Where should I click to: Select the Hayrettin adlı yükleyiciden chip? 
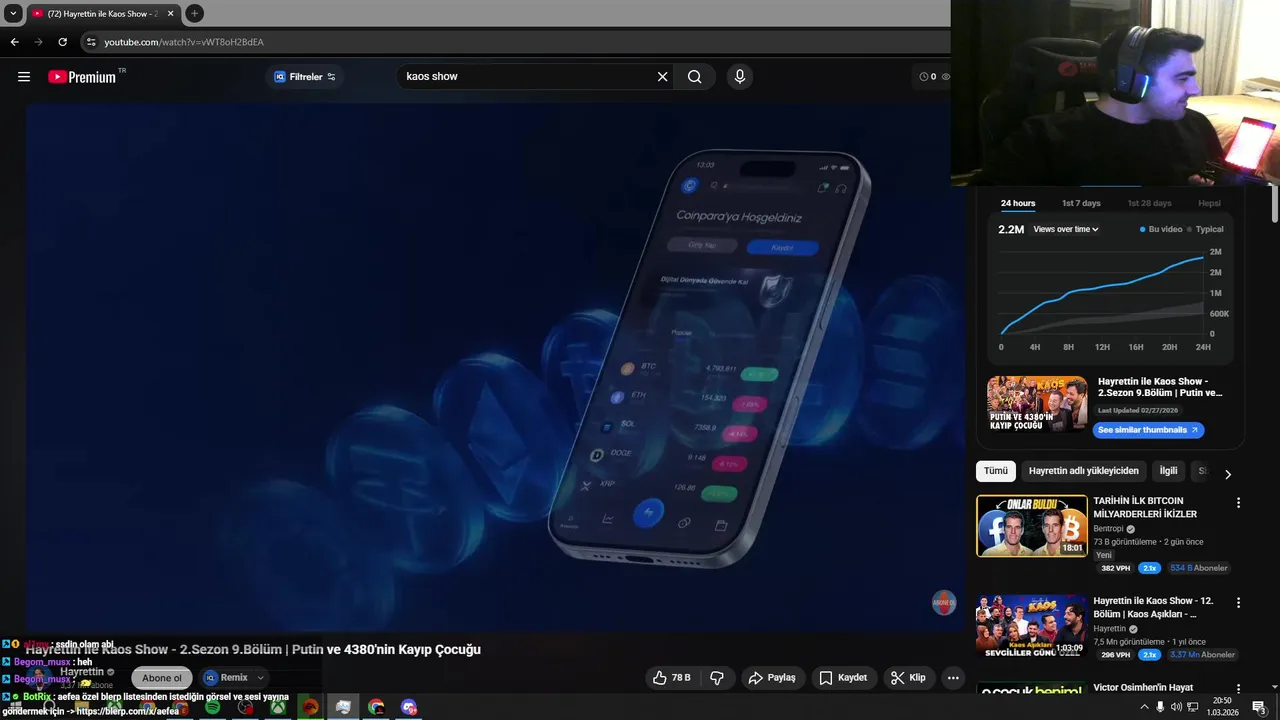pyautogui.click(x=1084, y=471)
